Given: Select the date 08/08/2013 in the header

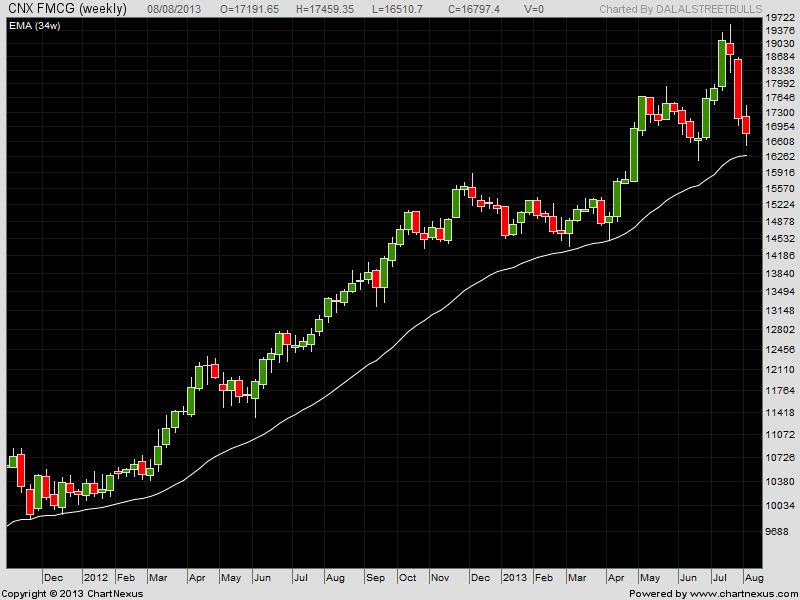Looking at the screenshot, I should [x=174, y=9].
